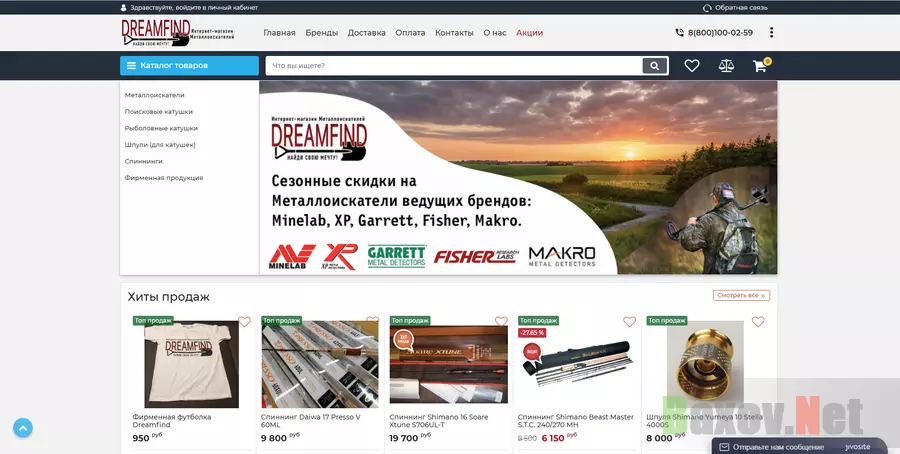
Task: Click the magnifier search button
Action: point(655,65)
